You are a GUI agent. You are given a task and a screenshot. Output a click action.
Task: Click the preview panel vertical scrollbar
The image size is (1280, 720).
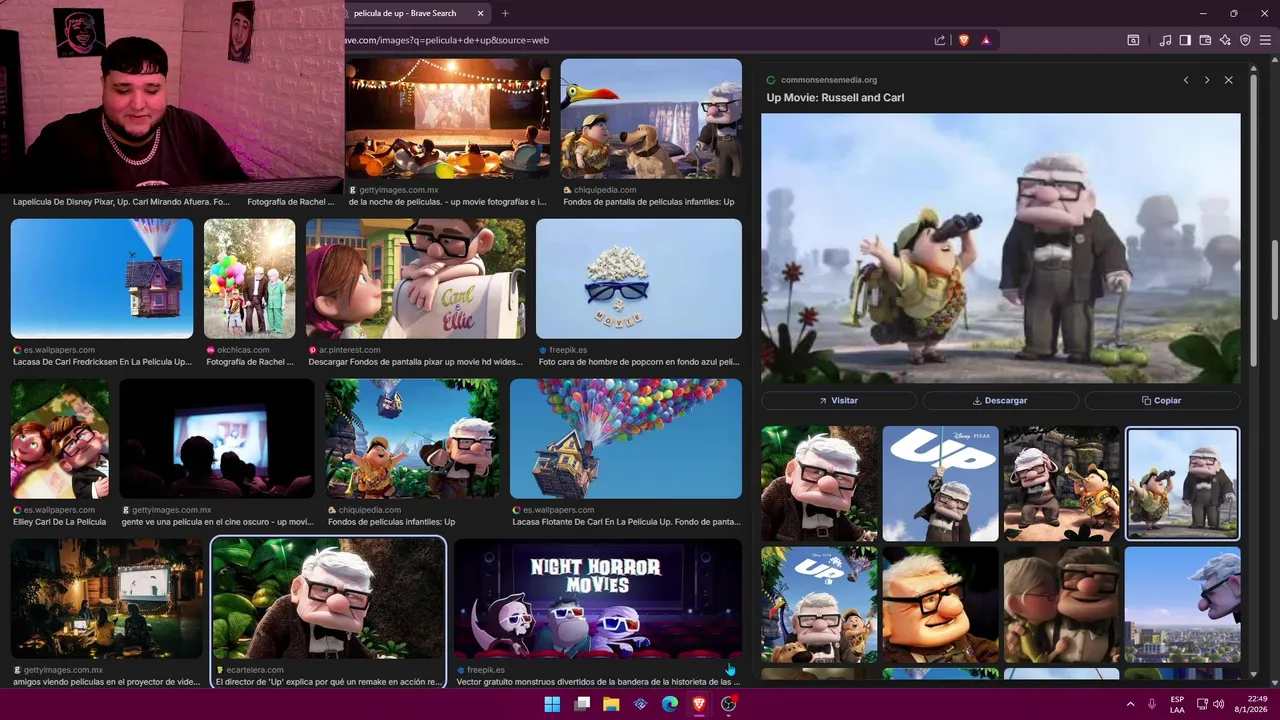point(1253,220)
